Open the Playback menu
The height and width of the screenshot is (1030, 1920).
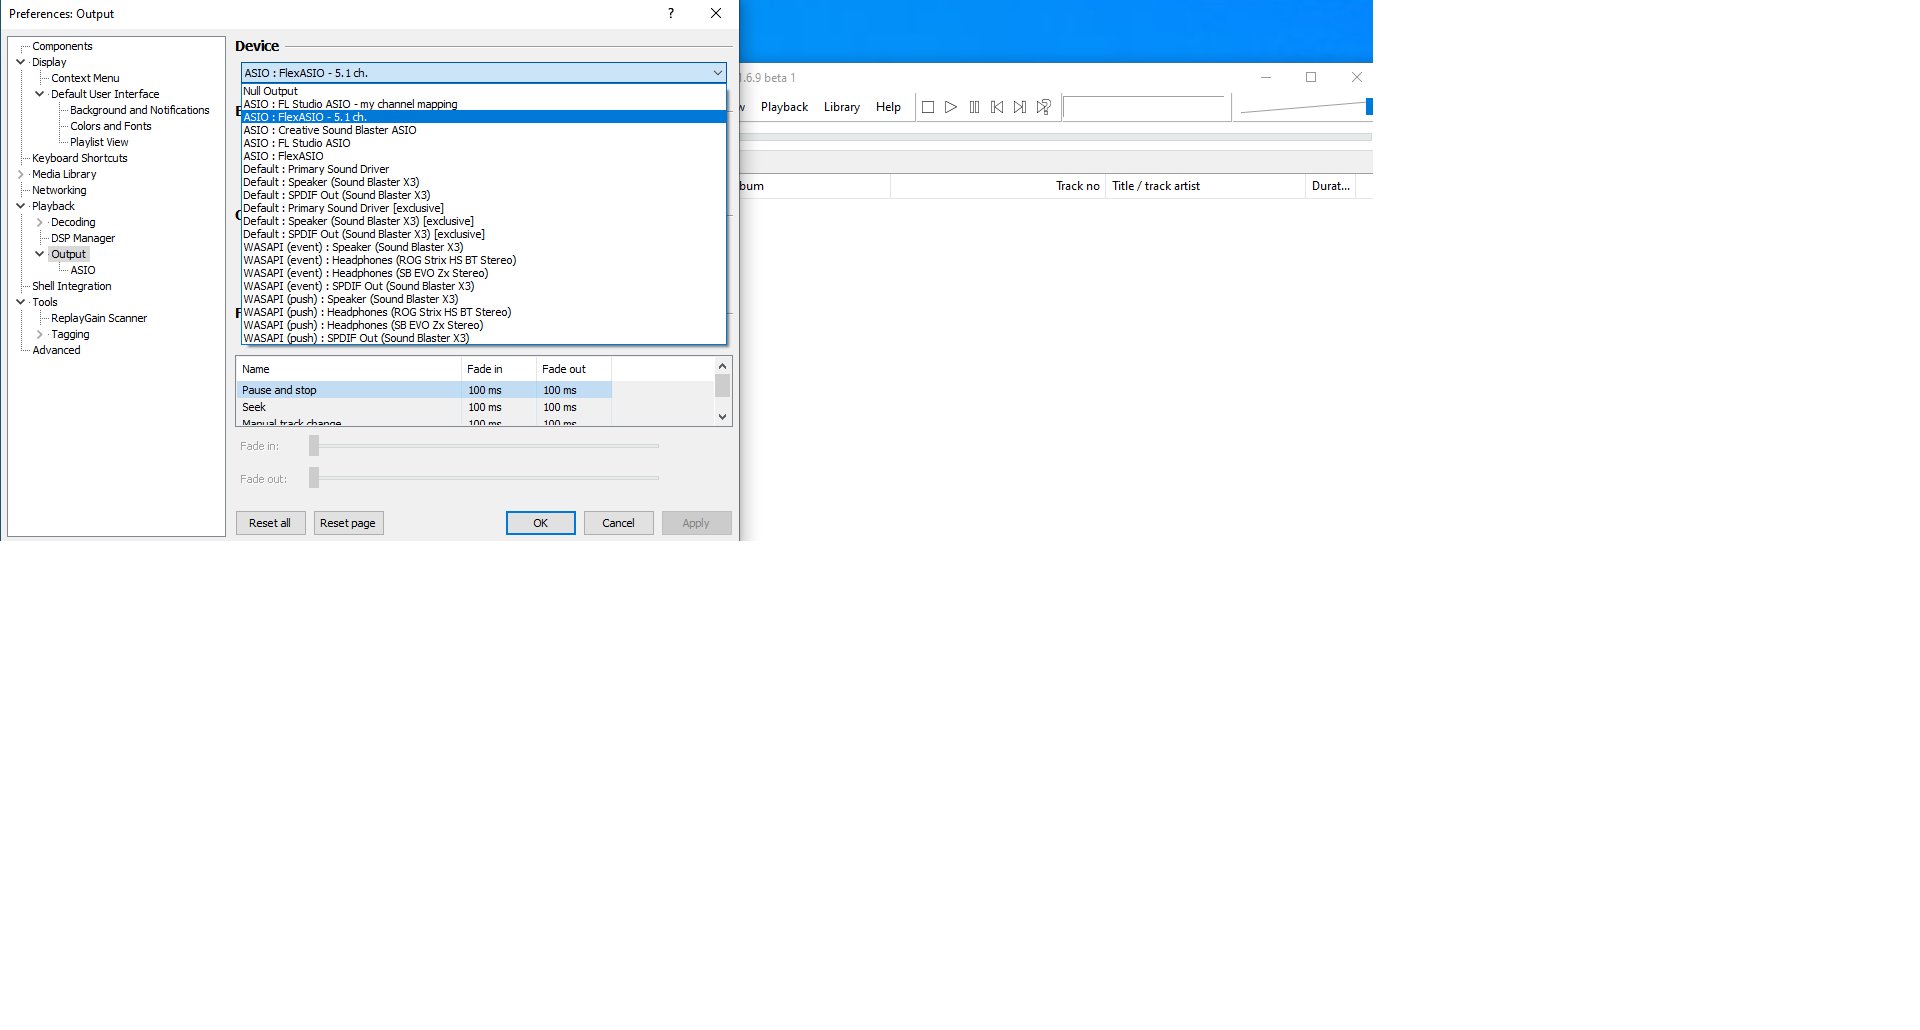tap(784, 107)
